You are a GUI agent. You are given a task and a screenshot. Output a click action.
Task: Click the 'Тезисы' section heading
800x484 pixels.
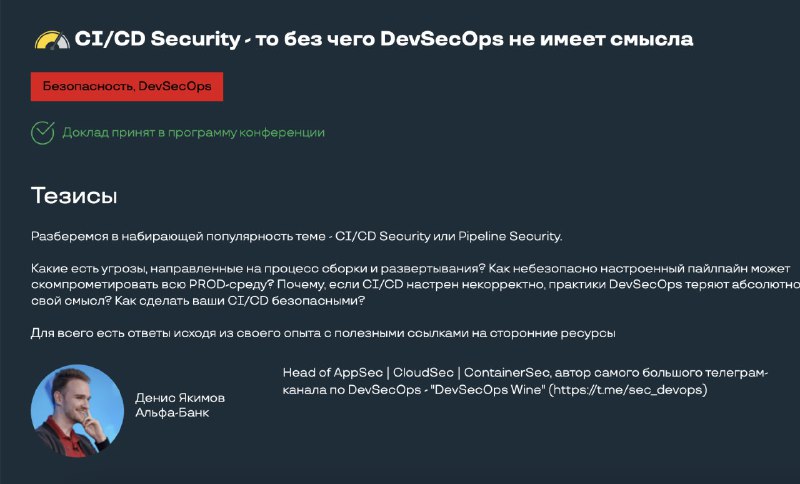[74, 196]
